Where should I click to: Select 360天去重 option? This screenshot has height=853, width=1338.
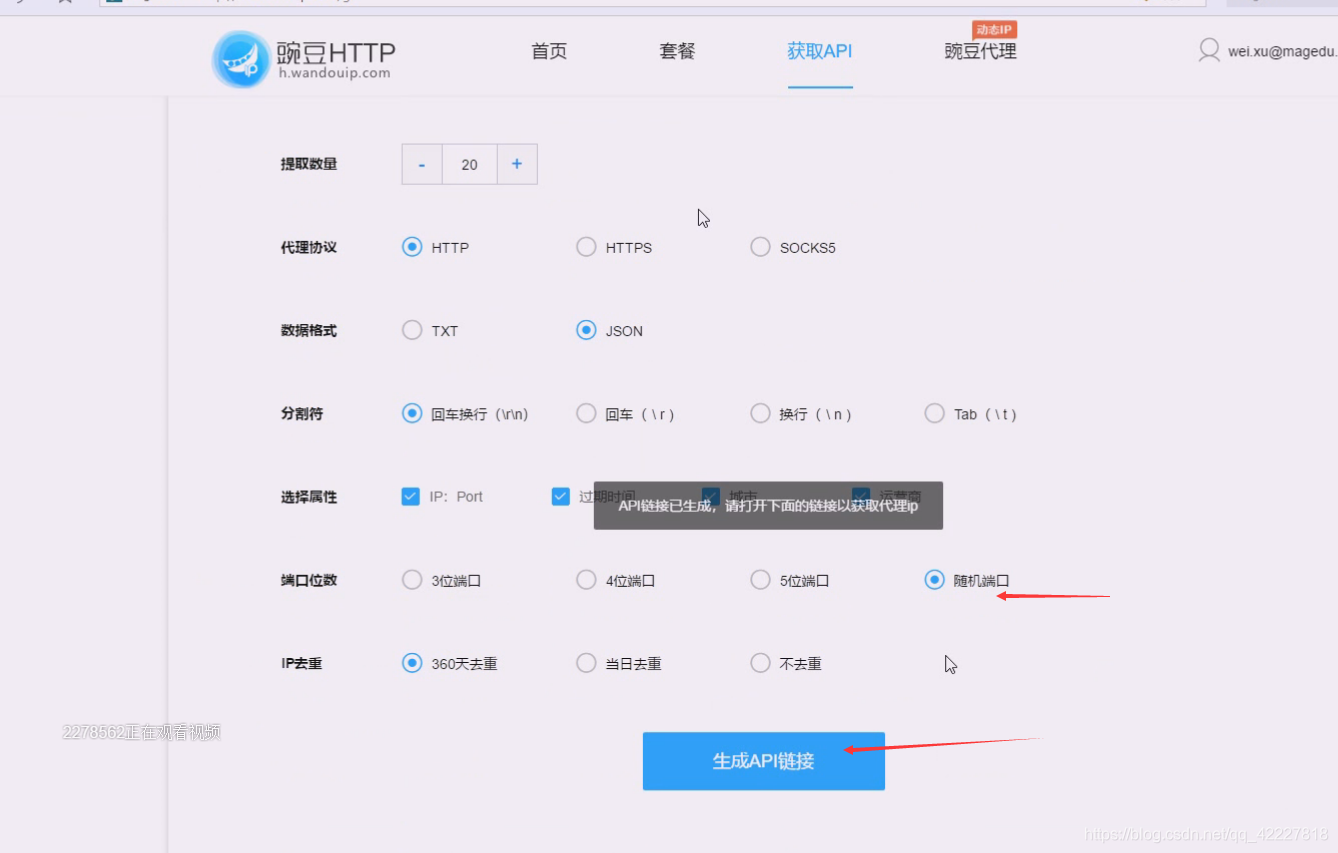click(x=412, y=662)
